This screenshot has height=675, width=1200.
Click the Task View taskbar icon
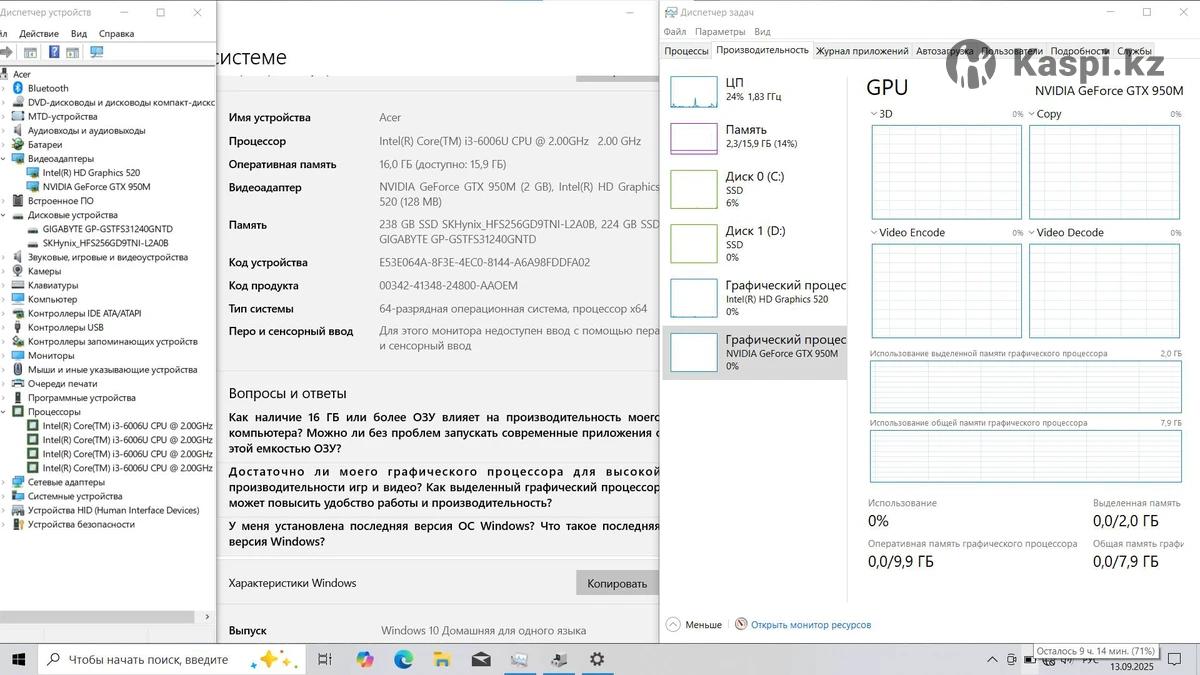325,659
